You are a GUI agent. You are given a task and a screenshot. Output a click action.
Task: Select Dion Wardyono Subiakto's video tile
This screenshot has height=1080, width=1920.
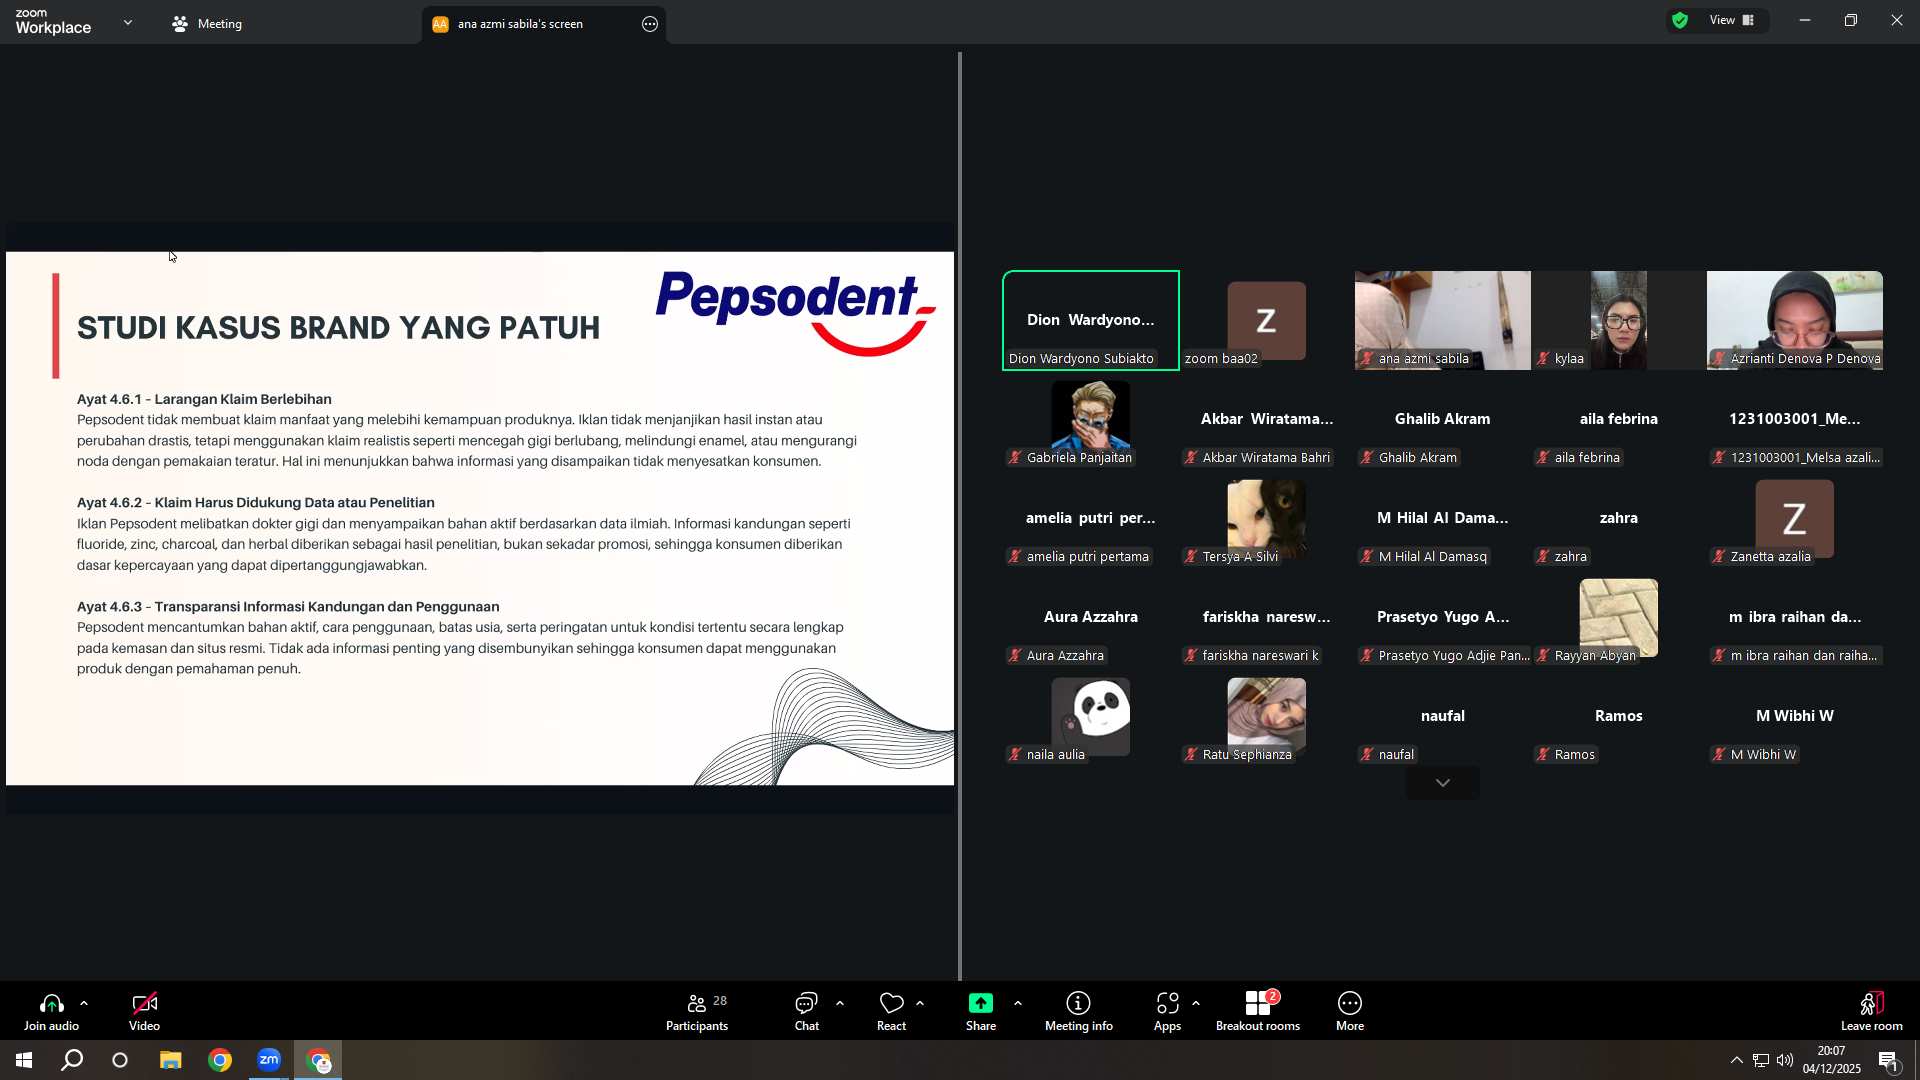point(1091,320)
